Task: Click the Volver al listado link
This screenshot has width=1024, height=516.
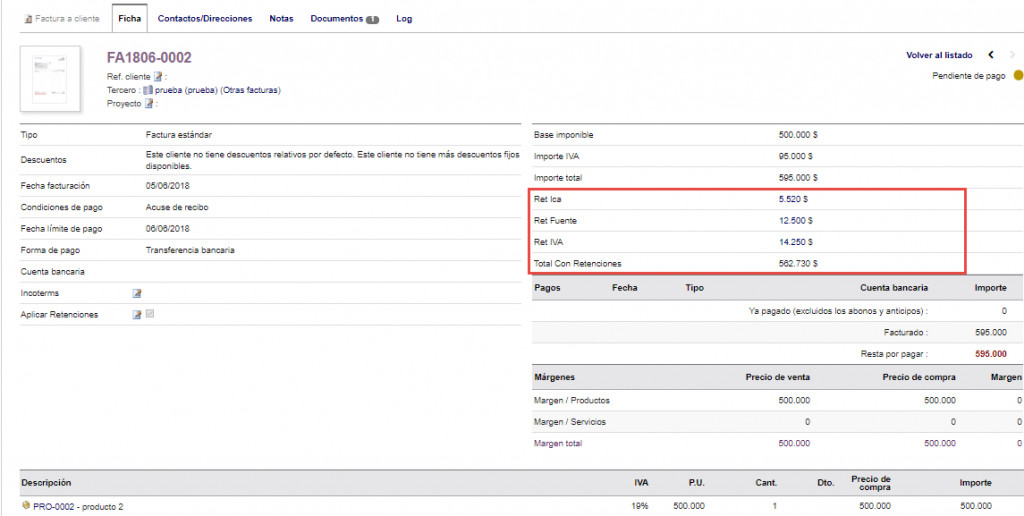Action: (939, 56)
